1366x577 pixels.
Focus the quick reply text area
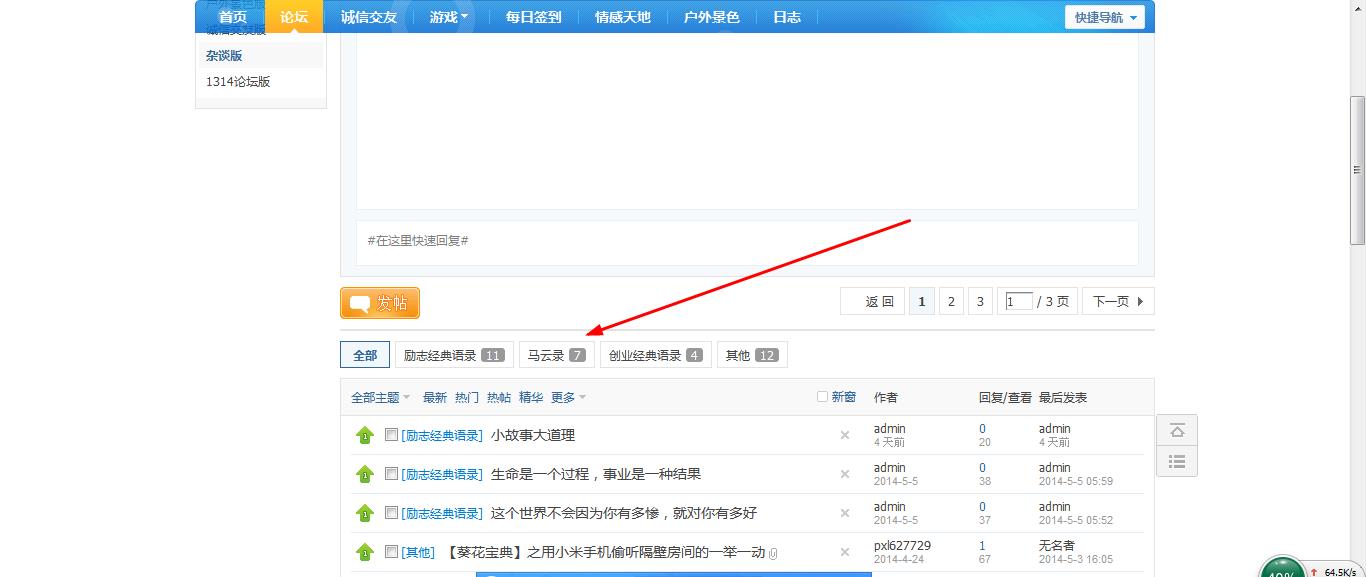pos(747,241)
